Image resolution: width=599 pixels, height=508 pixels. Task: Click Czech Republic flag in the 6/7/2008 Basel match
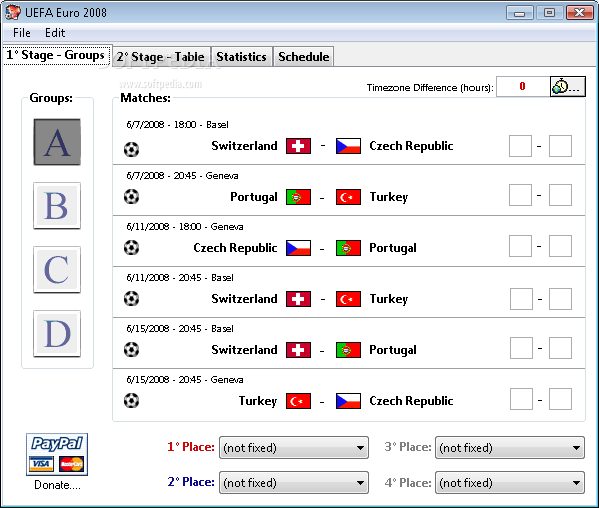pos(348,146)
